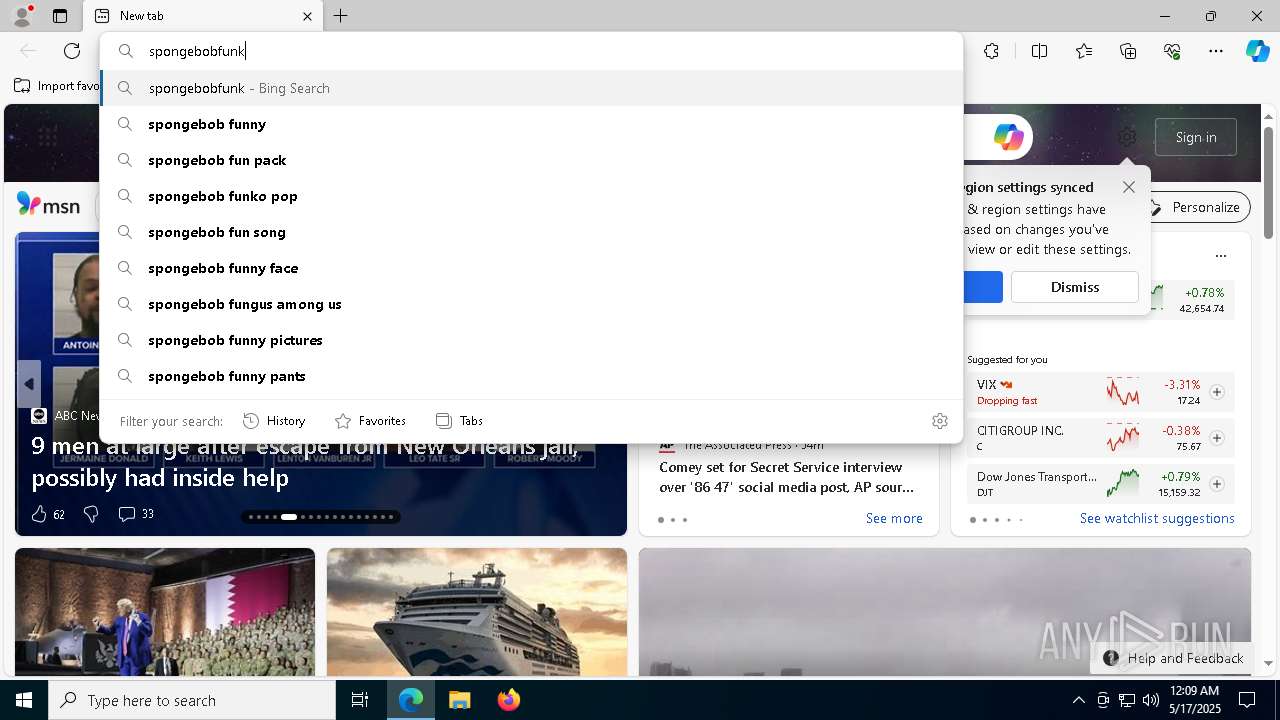Open File Explorer from taskbar

(459, 700)
